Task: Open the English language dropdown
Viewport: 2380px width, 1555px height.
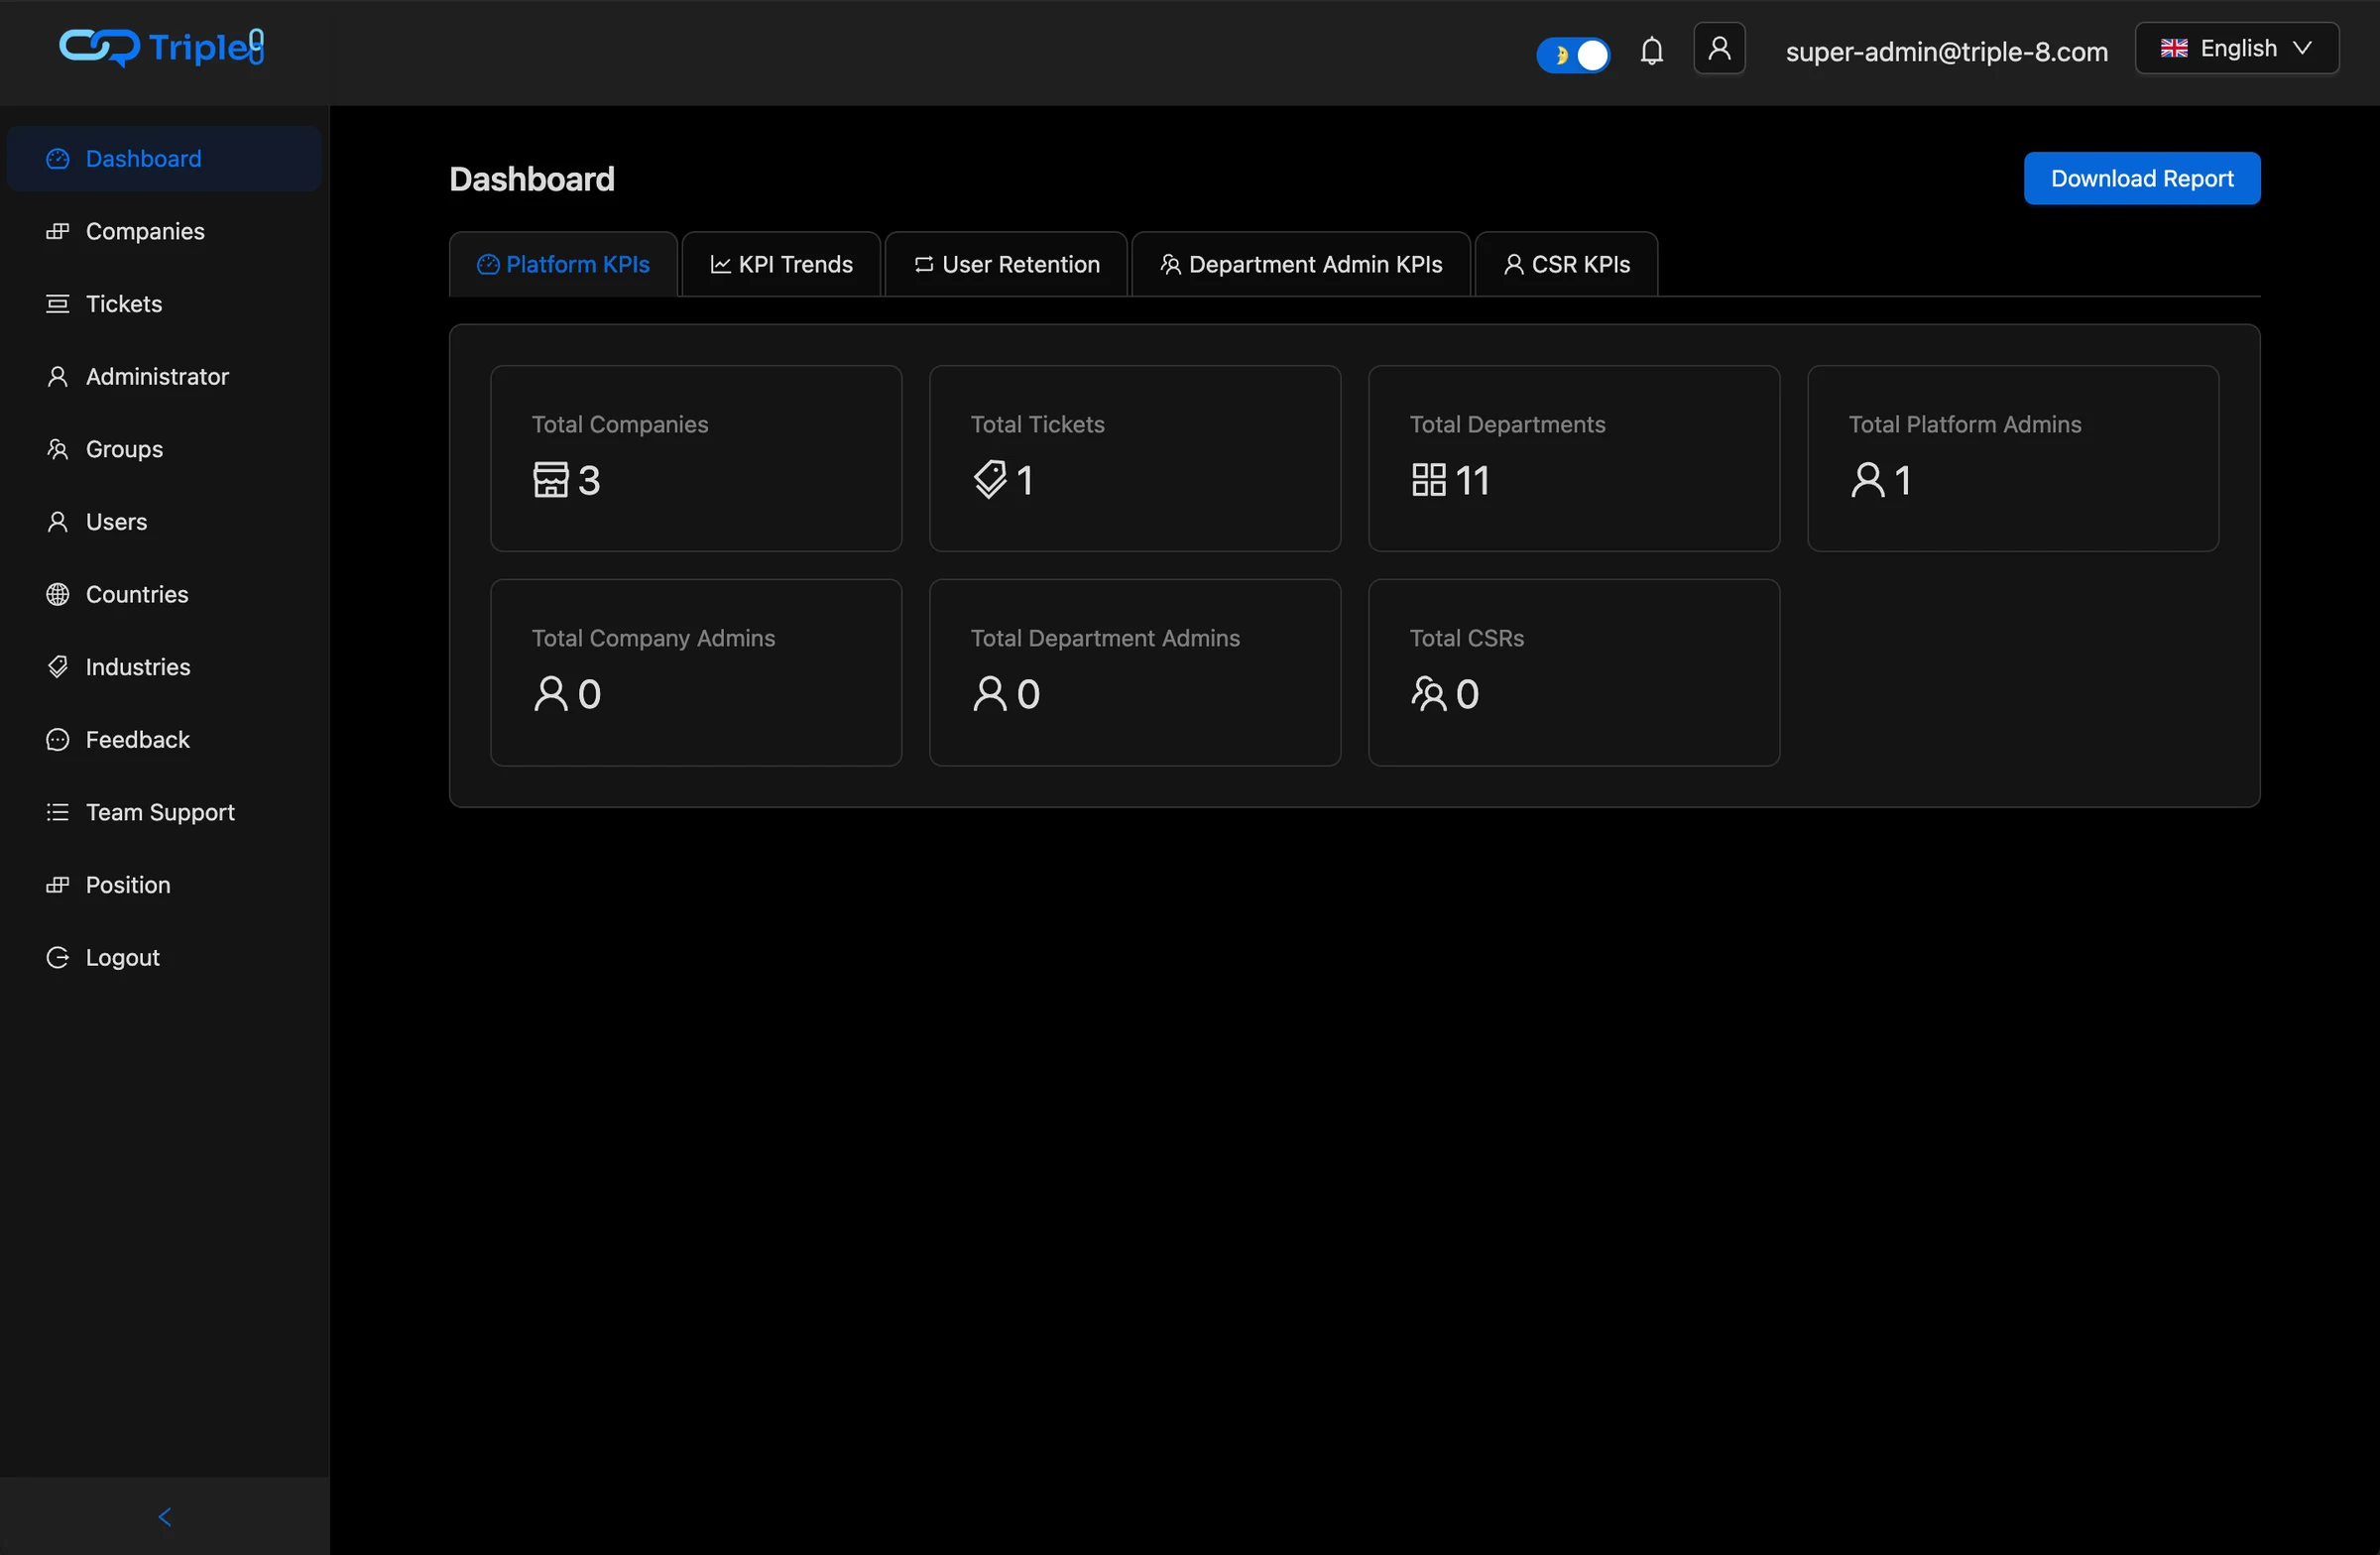Action: [2237, 48]
